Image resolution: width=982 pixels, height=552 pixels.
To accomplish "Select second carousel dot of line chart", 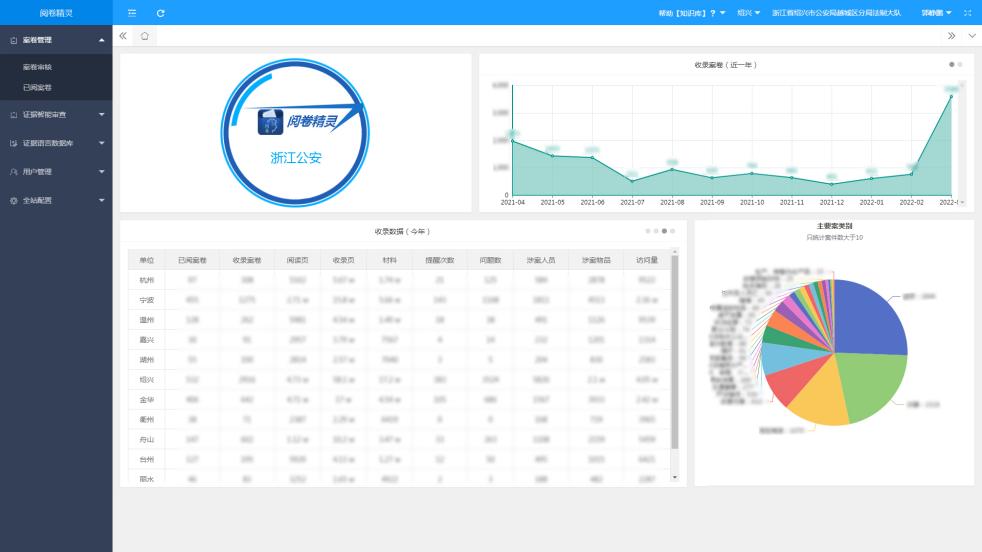I will pyautogui.click(x=959, y=65).
